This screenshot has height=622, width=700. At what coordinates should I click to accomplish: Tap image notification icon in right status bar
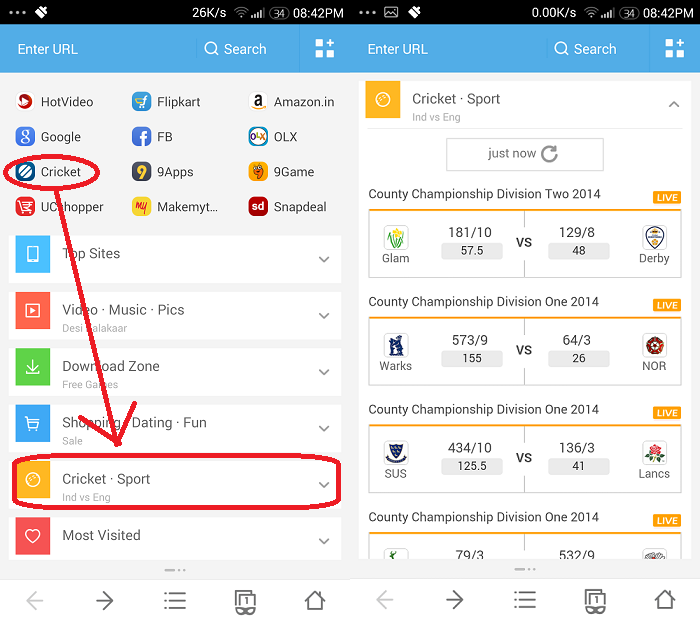click(x=391, y=12)
